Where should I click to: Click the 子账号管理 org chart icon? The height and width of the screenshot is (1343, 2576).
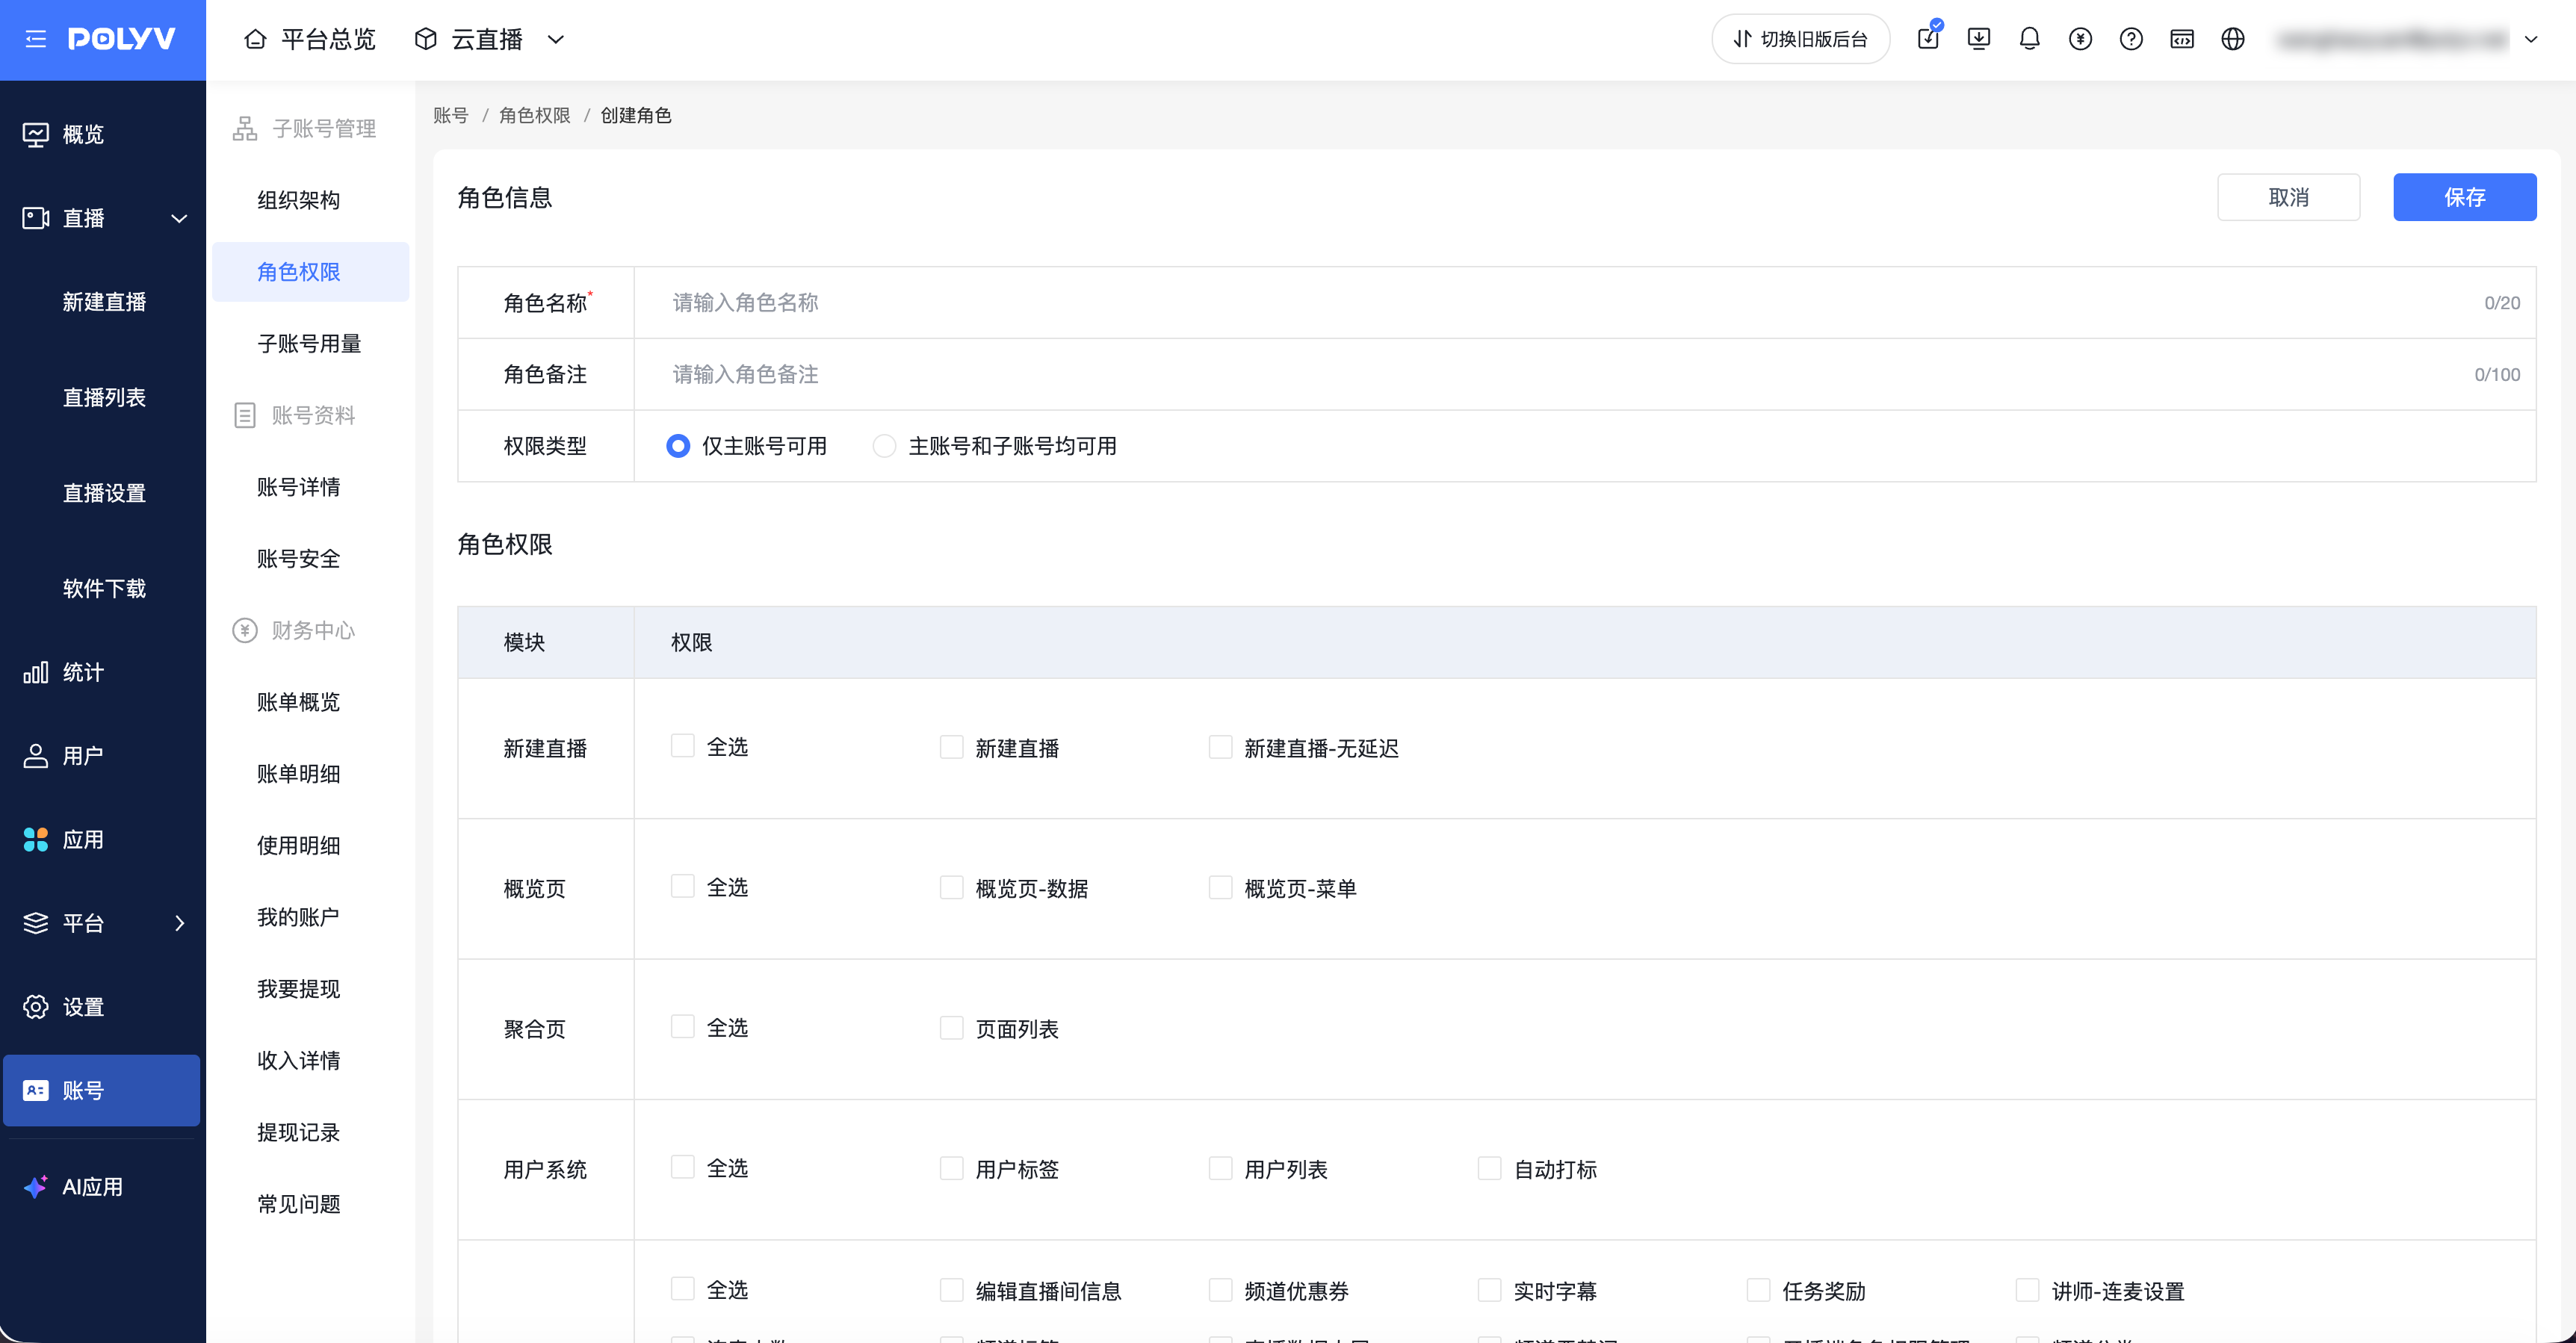(245, 128)
